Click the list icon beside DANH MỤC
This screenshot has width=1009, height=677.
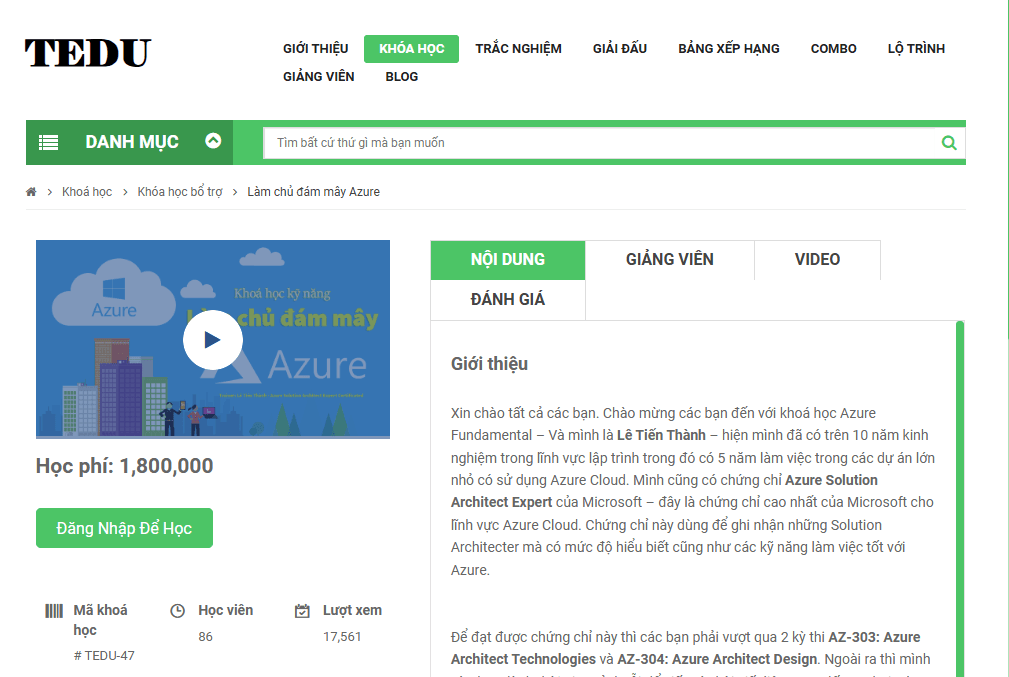(x=48, y=142)
